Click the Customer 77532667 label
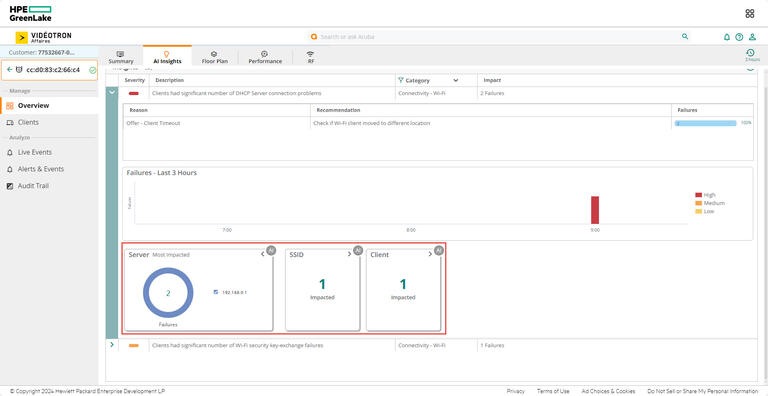Image resolution: width=768 pixels, height=396 pixels. tap(42, 52)
